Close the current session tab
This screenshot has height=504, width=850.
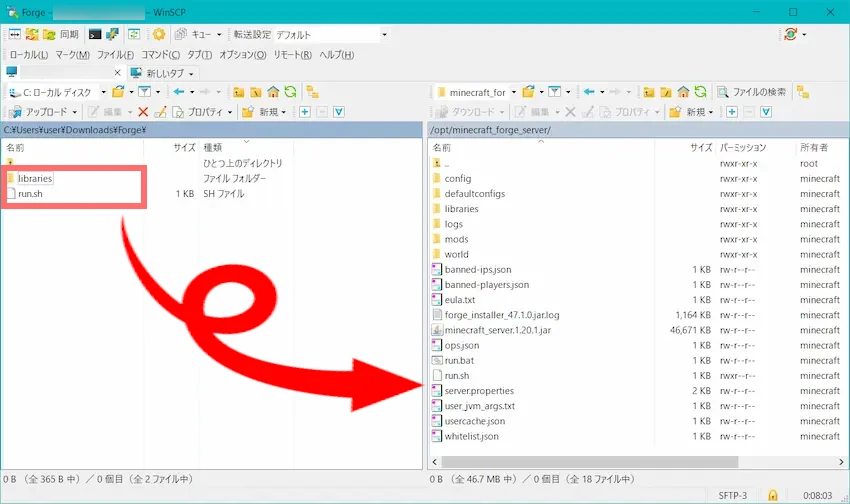tap(118, 73)
